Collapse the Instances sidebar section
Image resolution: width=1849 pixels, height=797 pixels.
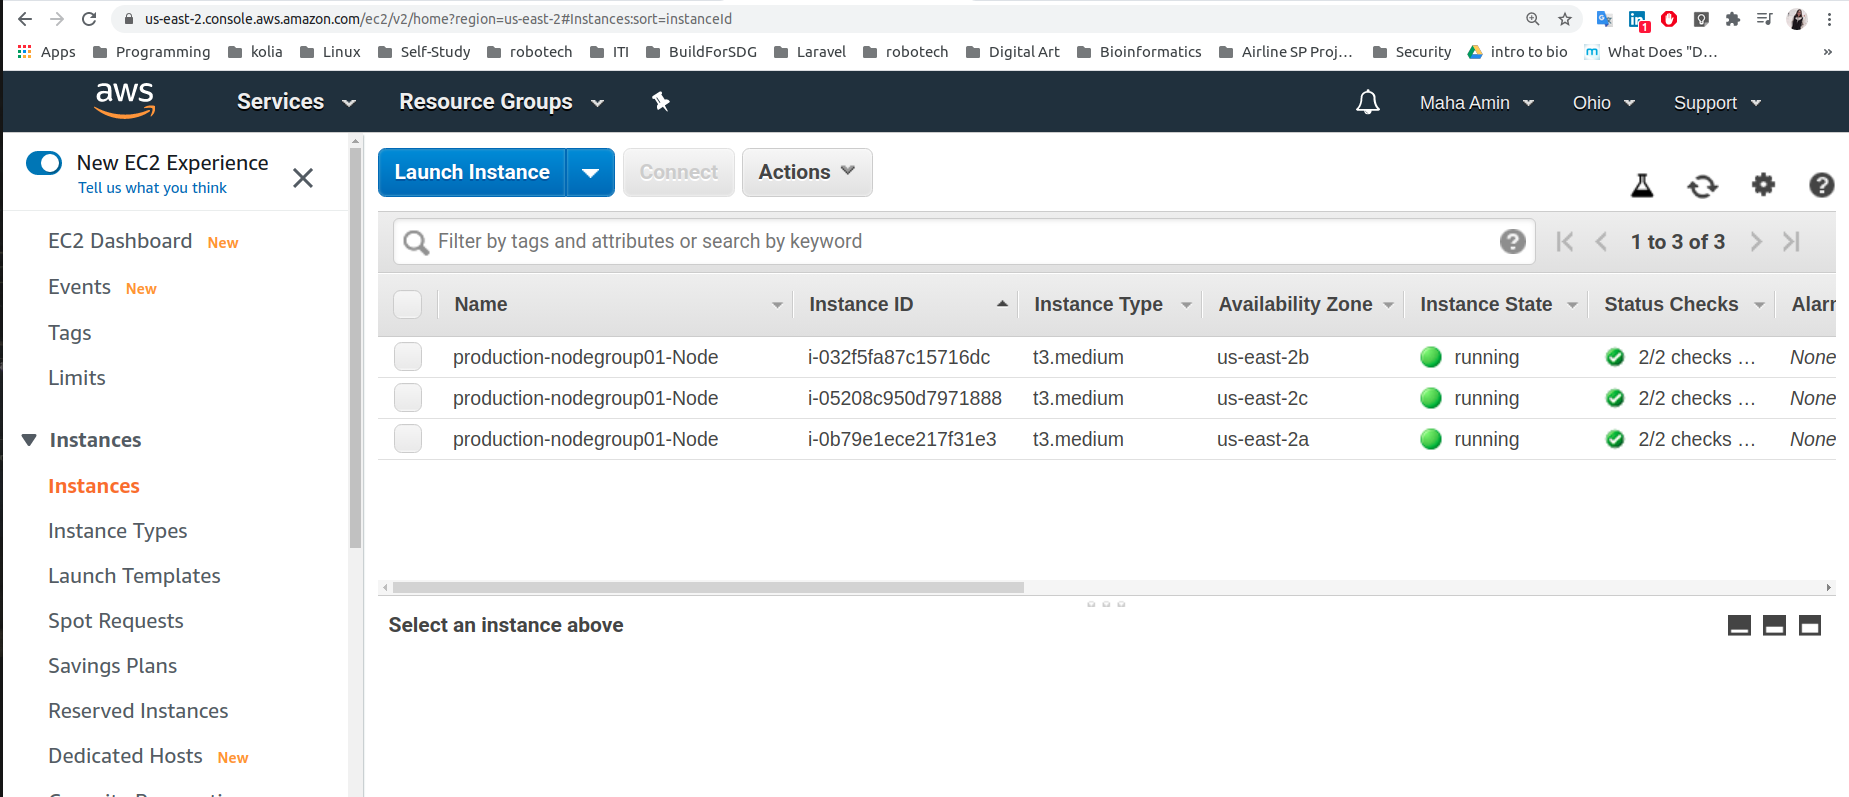click(x=29, y=440)
